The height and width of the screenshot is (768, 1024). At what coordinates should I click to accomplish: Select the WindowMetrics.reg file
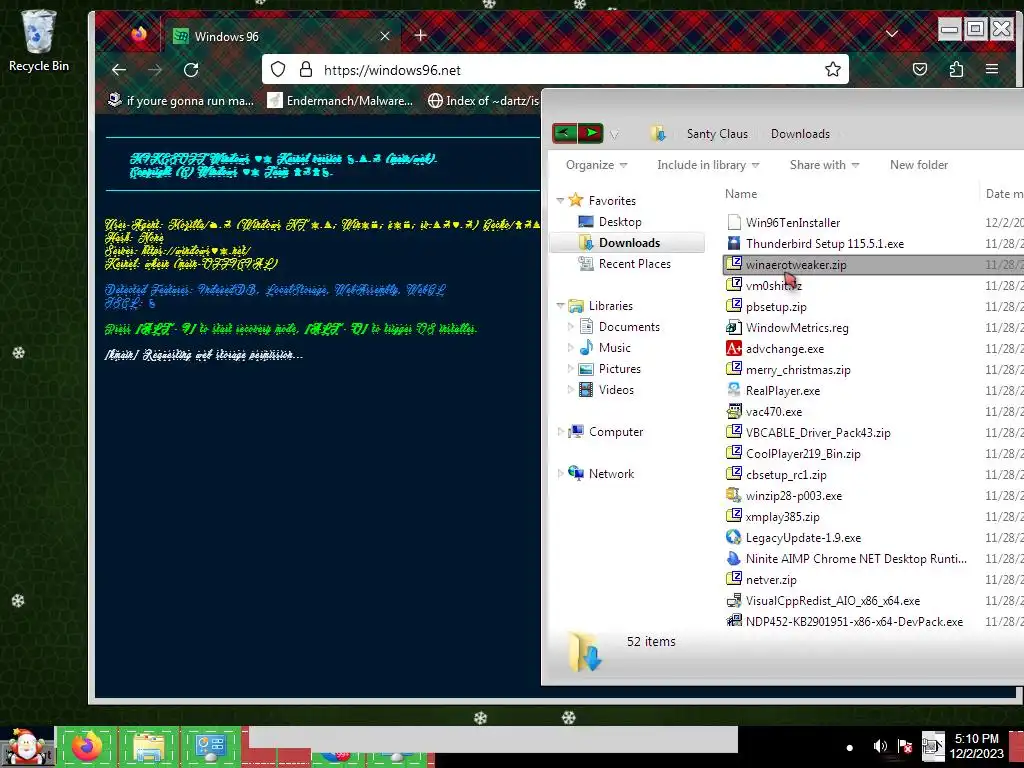pyautogui.click(x=797, y=328)
